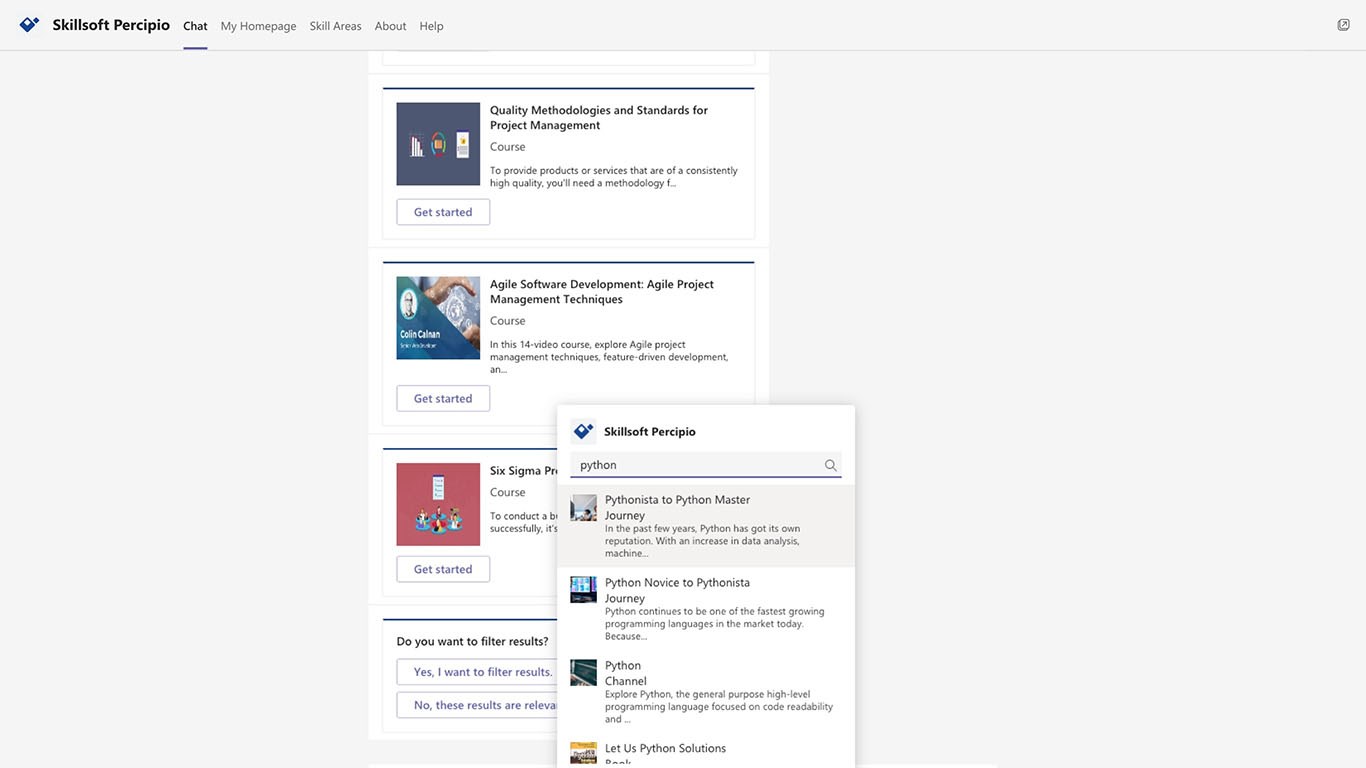Click the Skillsoft Percipio logo in header
Viewport: 1366px width, 768px height.
coord(29,25)
